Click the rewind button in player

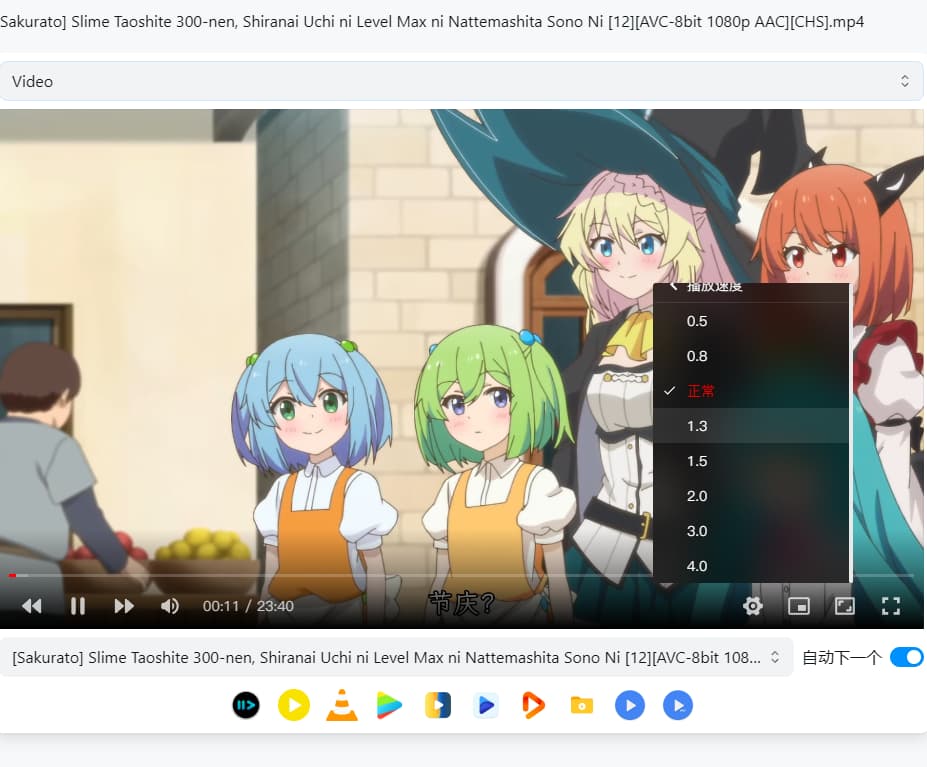coord(32,606)
